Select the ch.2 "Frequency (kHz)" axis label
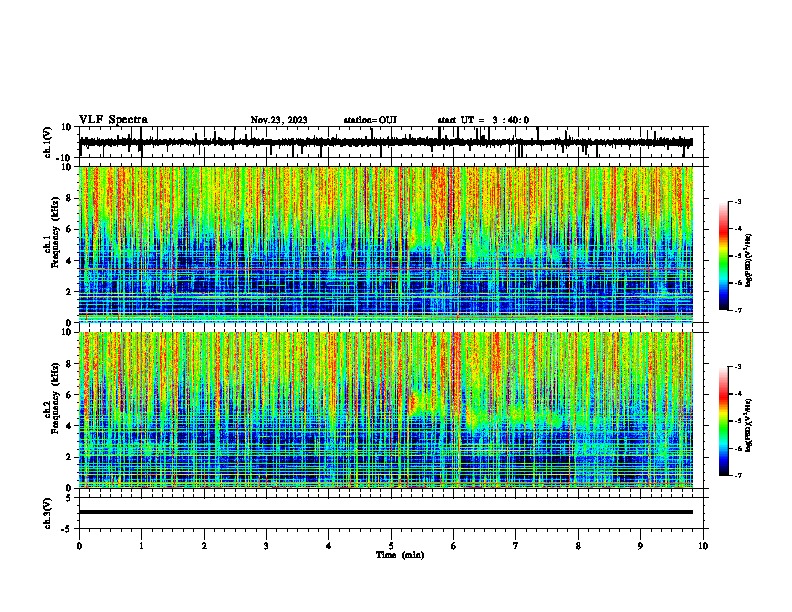The height and width of the screenshot is (612, 792). (54, 399)
